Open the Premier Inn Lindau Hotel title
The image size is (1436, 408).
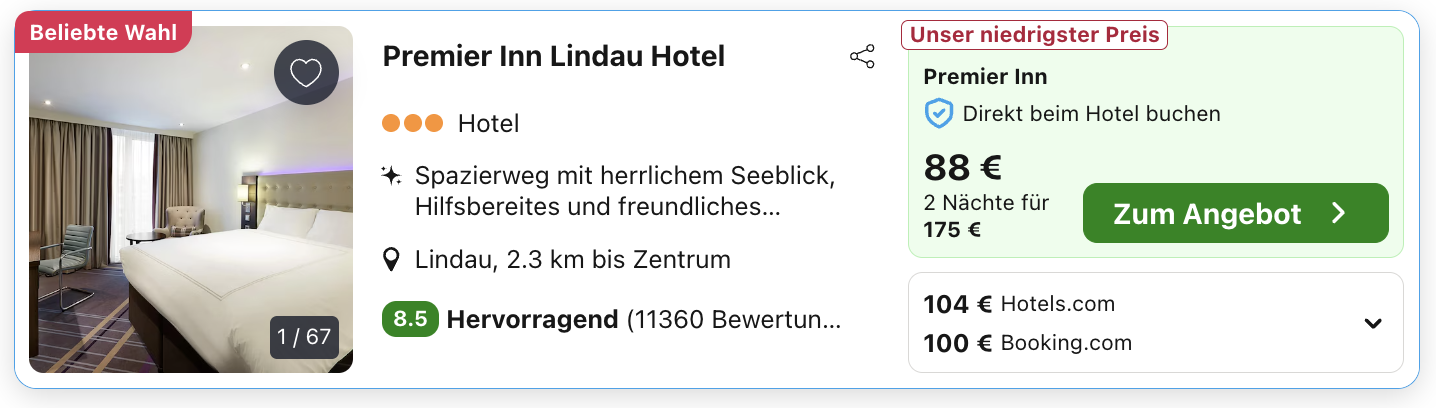[x=554, y=56]
